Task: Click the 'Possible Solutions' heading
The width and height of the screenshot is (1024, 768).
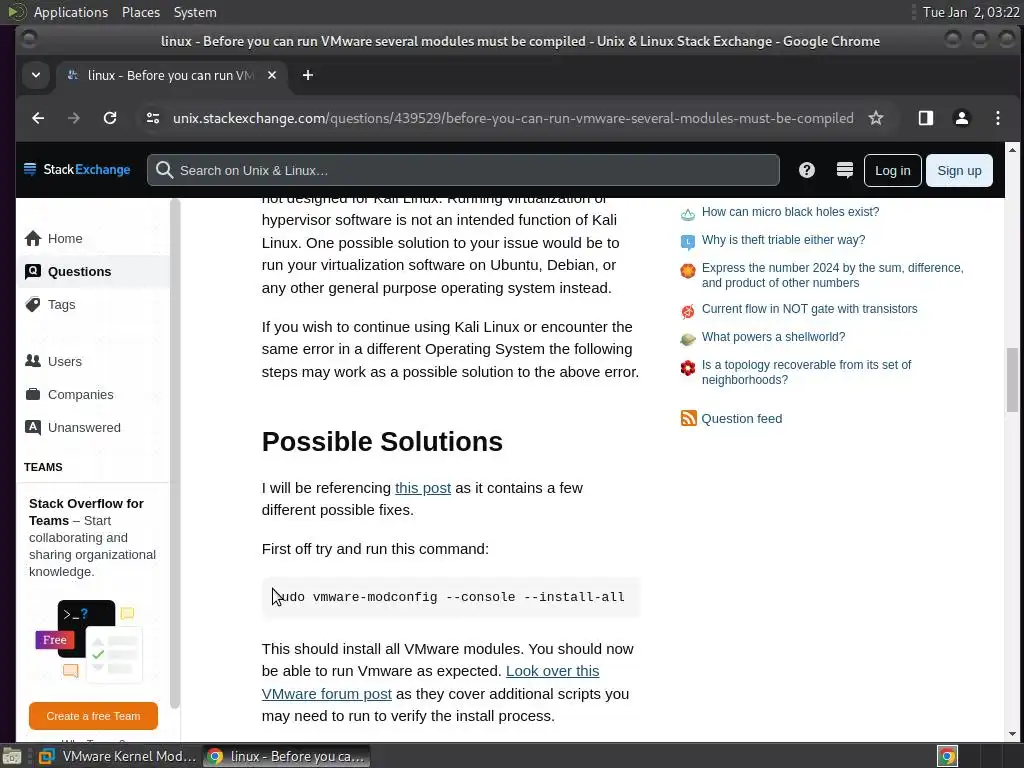Action: (x=382, y=441)
